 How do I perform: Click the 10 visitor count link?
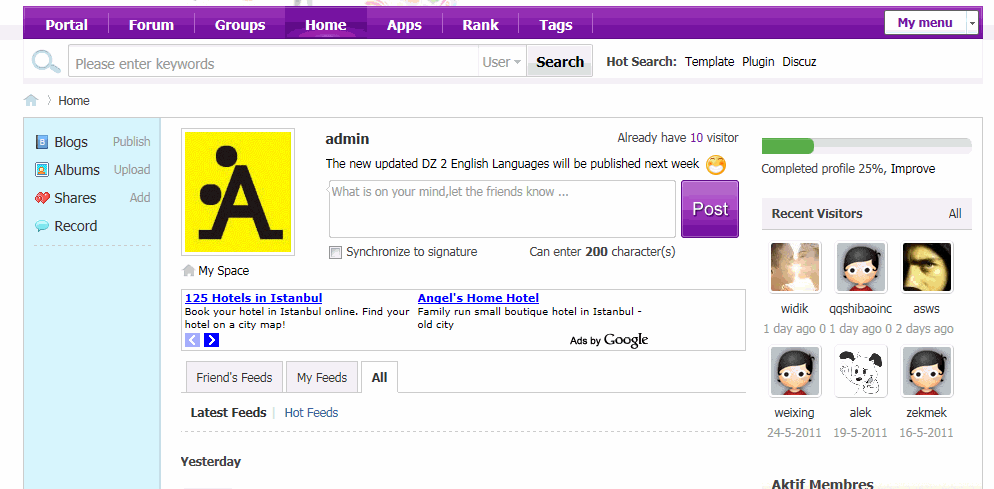click(697, 138)
